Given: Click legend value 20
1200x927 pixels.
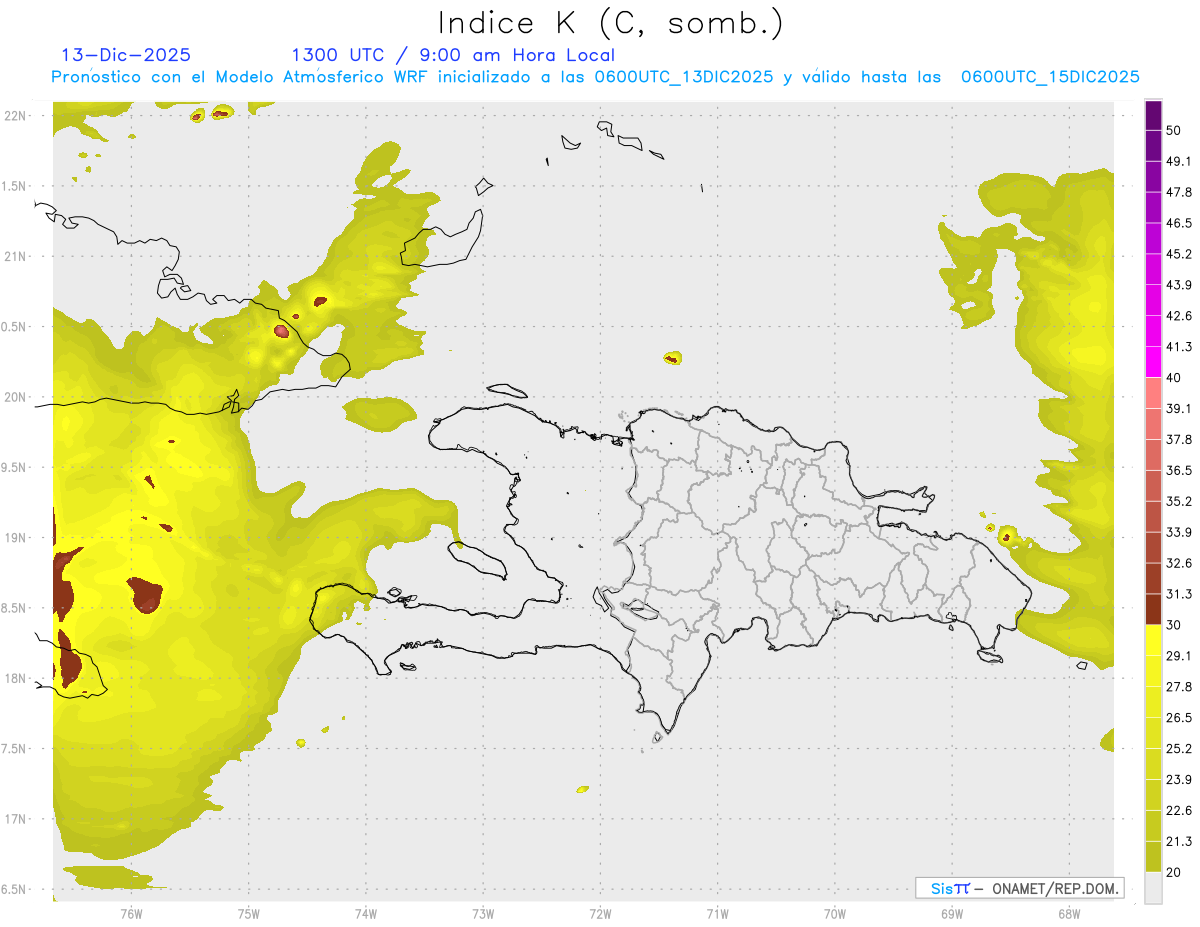Looking at the screenshot, I should click(1174, 873).
